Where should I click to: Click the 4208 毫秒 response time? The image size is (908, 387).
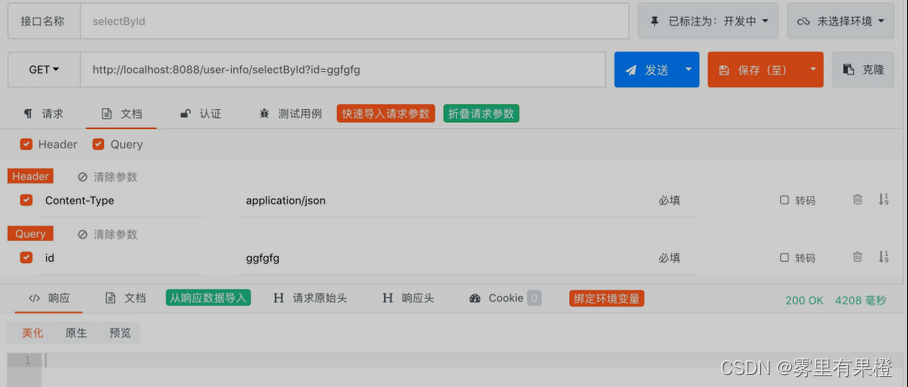click(x=861, y=300)
